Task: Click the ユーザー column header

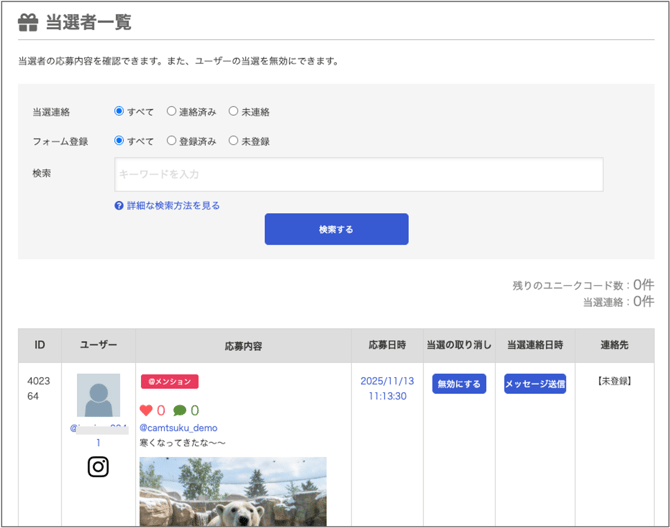Action: [x=98, y=345]
